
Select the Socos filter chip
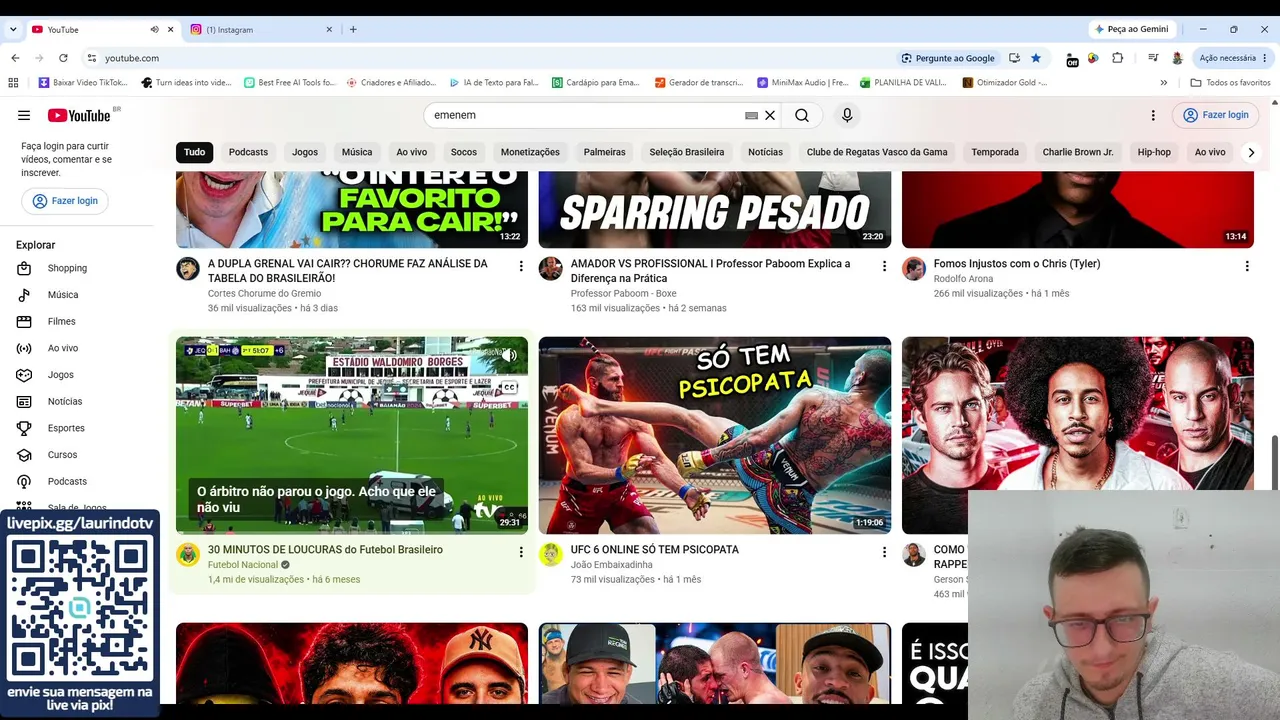pyautogui.click(x=464, y=152)
